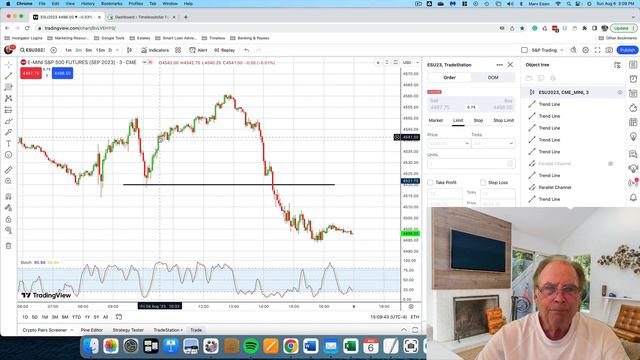The height and width of the screenshot is (360, 640).
Task: Toggle visibility of ESU2023, CME_MINI, 3
Action: (x=620, y=93)
